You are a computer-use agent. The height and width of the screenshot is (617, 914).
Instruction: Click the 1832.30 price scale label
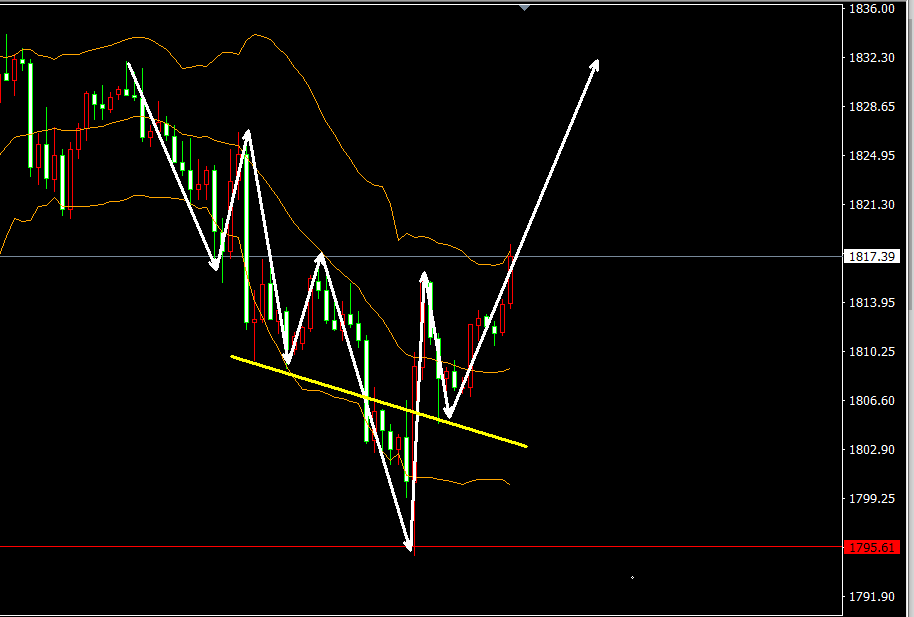click(x=871, y=58)
